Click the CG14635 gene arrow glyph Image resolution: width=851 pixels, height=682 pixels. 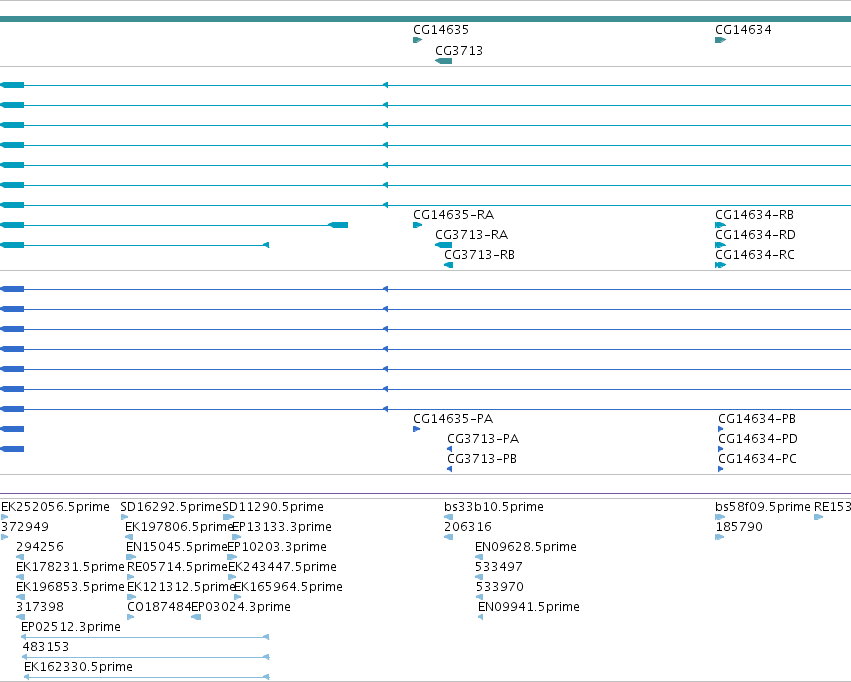417,40
